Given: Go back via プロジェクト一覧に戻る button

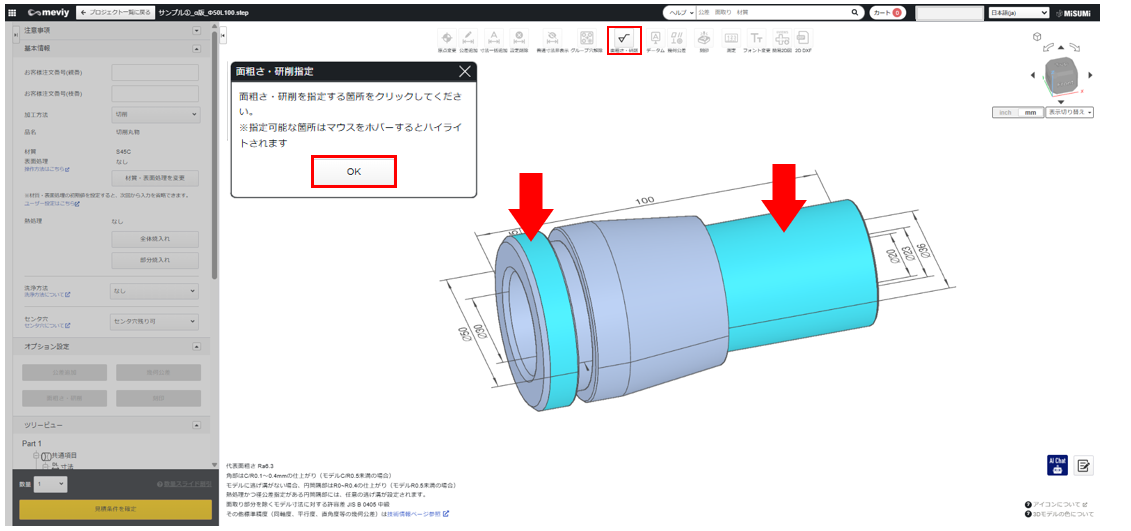Looking at the screenshot, I should pyautogui.click(x=114, y=13).
